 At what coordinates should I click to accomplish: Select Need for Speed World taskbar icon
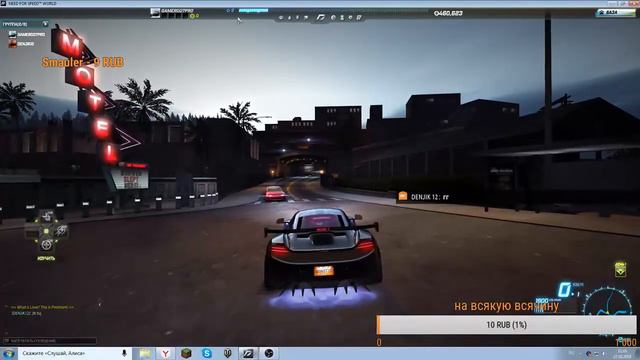point(248,353)
